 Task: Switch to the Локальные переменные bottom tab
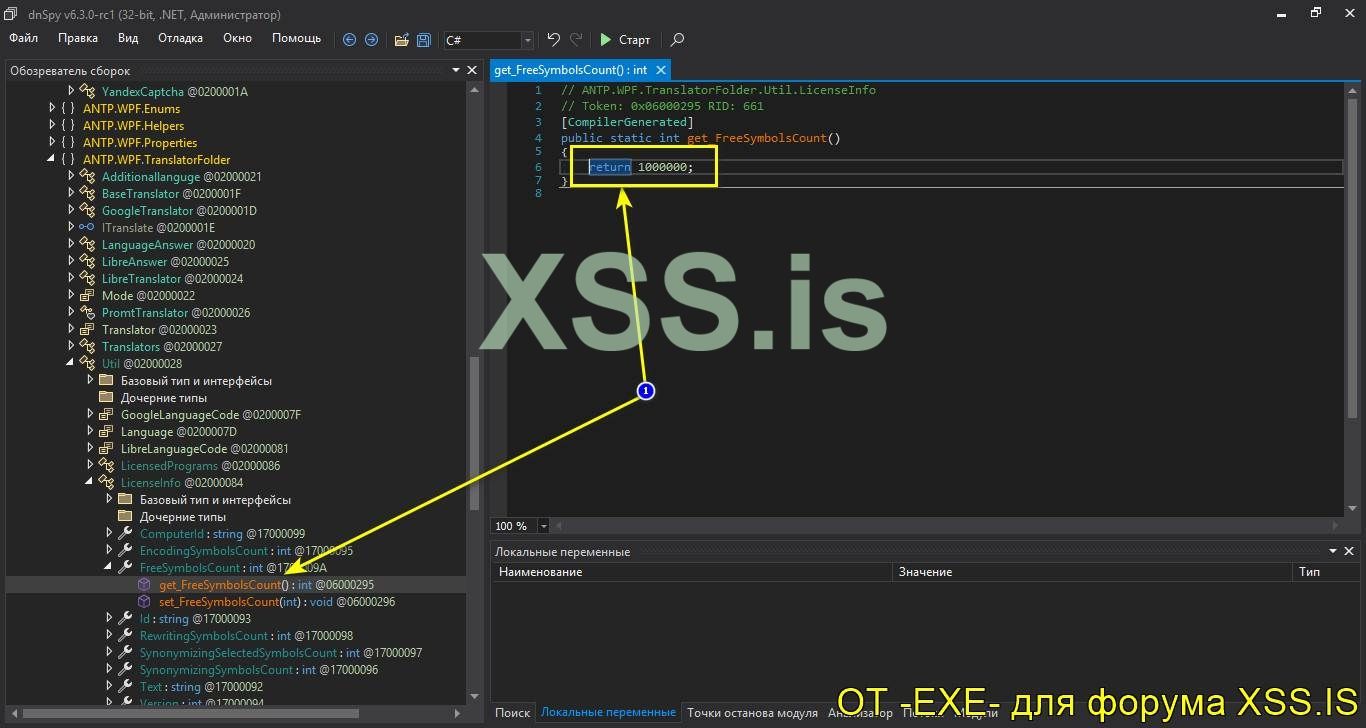pyautogui.click(x=608, y=713)
